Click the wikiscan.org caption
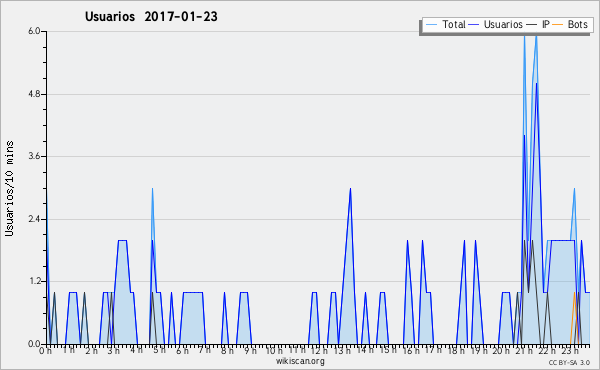 tap(300, 361)
